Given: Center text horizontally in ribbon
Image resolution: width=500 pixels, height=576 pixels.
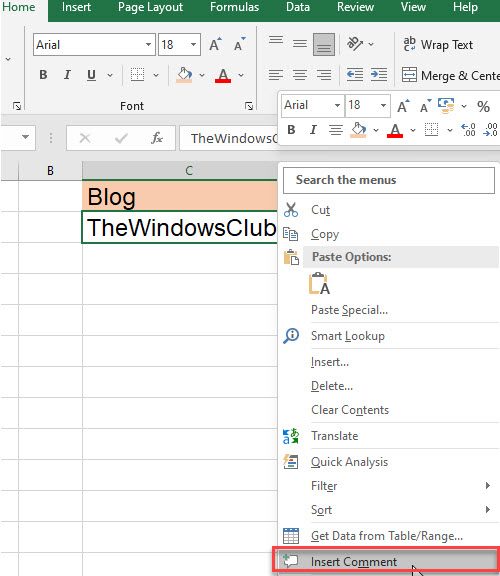Looking at the screenshot, I should [300, 75].
